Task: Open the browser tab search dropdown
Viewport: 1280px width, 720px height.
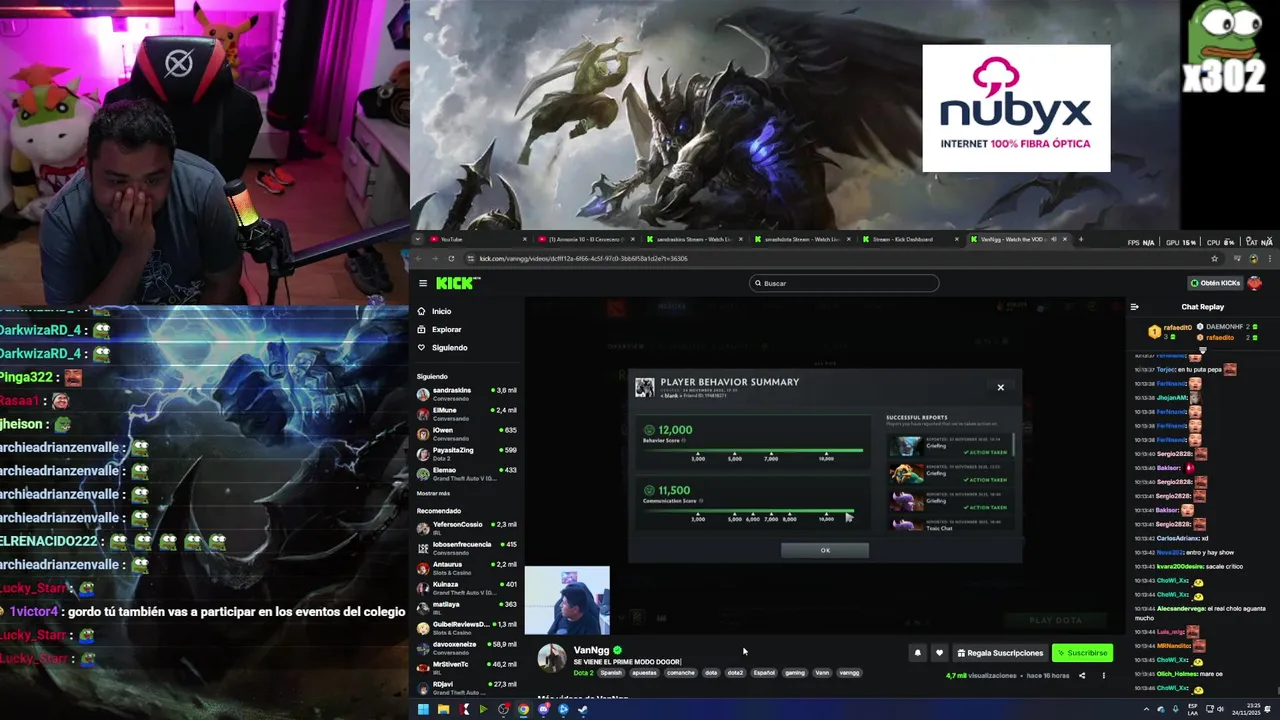Action: [417, 239]
